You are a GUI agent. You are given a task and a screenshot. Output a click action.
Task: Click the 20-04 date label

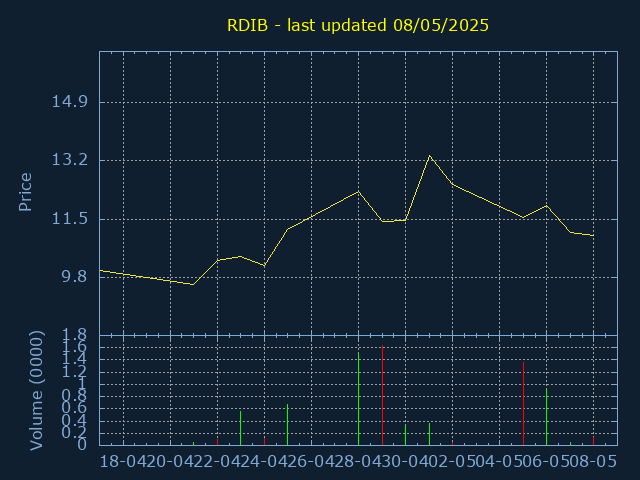170,461
